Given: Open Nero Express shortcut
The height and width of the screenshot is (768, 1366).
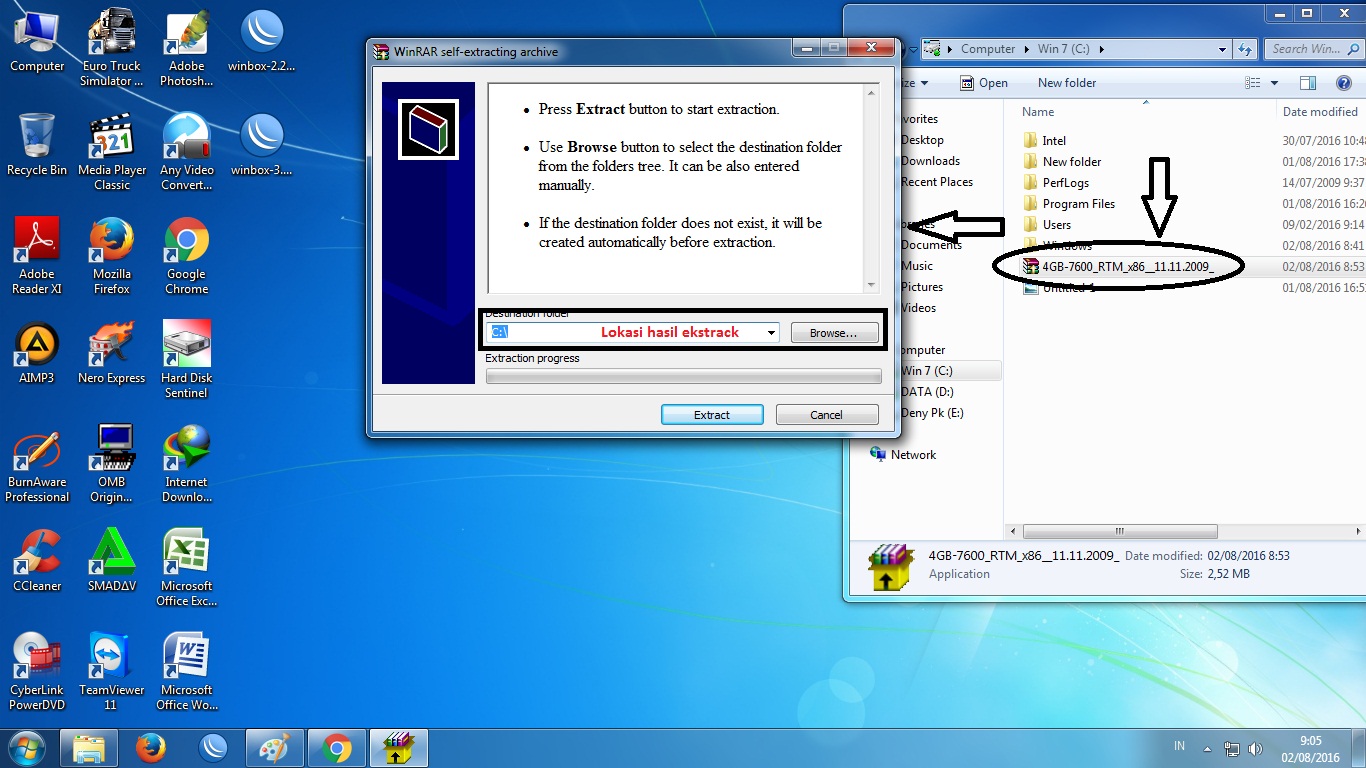Looking at the screenshot, I should 112,352.
